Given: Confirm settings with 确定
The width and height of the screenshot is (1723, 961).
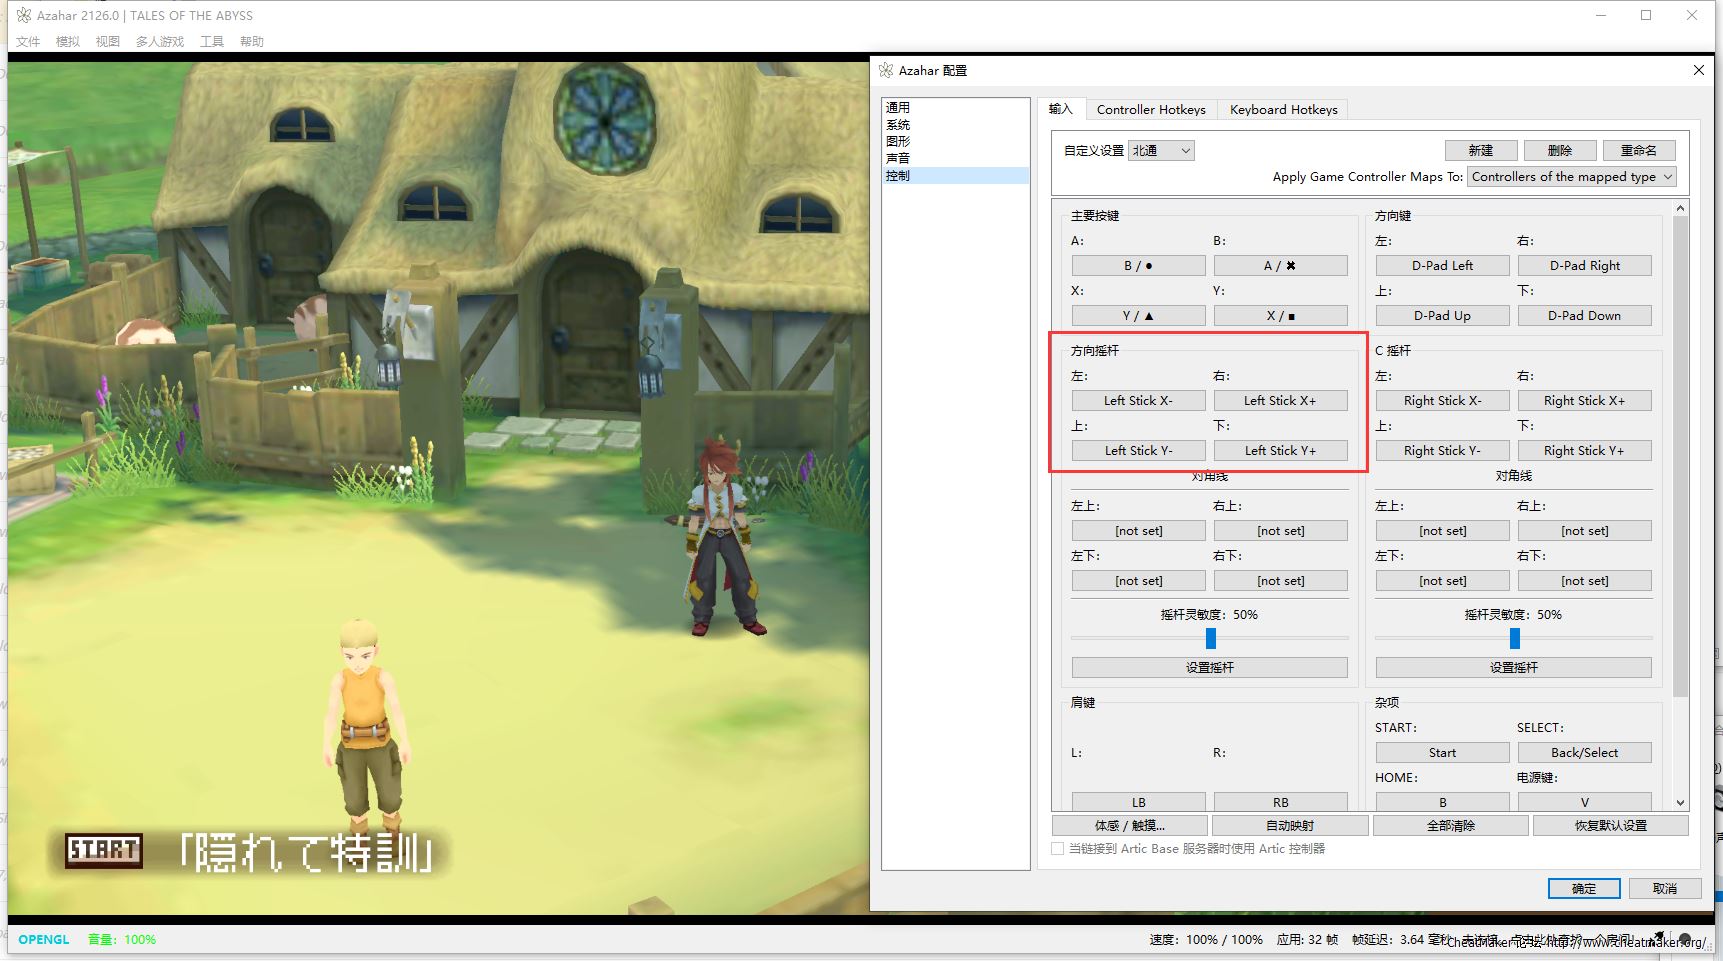Looking at the screenshot, I should click(x=1584, y=889).
